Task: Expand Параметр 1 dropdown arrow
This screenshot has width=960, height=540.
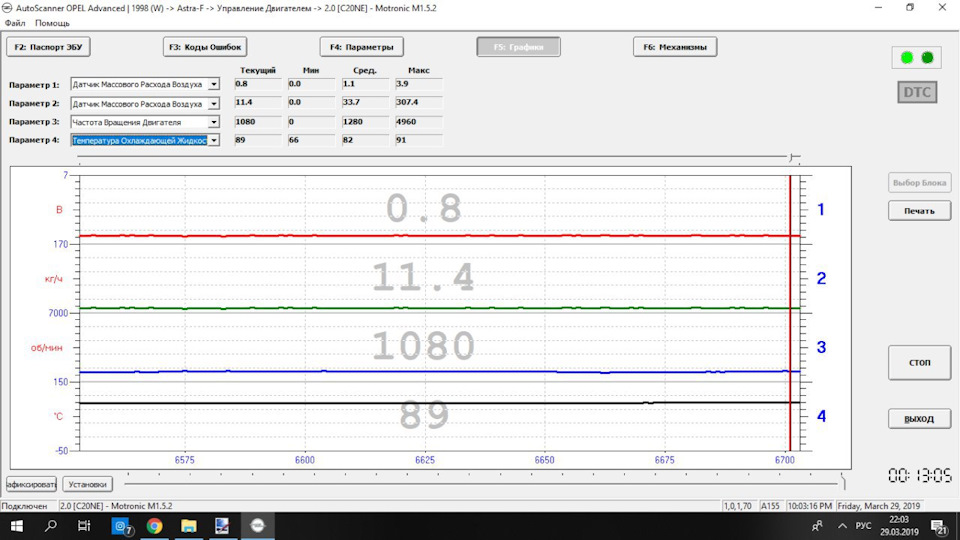Action: [x=214, y=84]
